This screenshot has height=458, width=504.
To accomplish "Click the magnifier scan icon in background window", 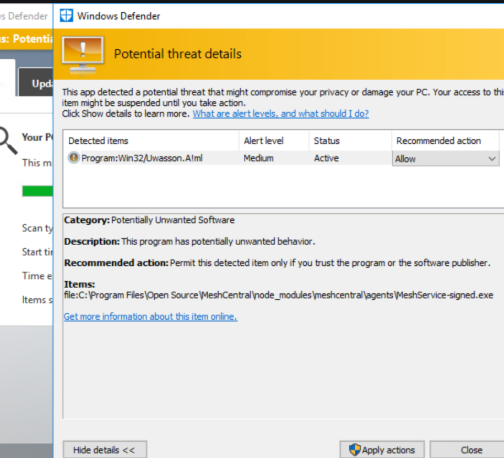I will (x=8, y=140).
